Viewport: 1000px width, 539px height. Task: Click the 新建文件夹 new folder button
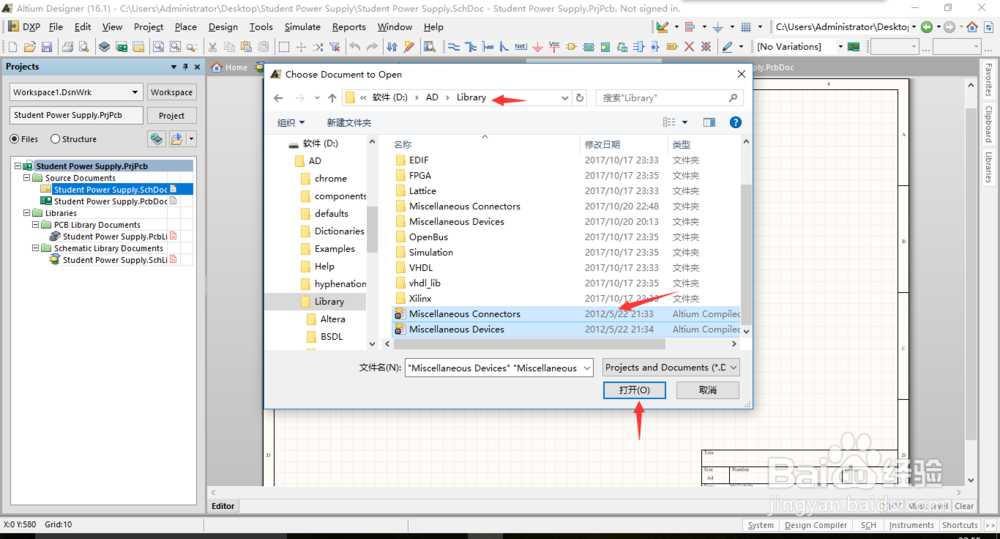tap(349, 122)
